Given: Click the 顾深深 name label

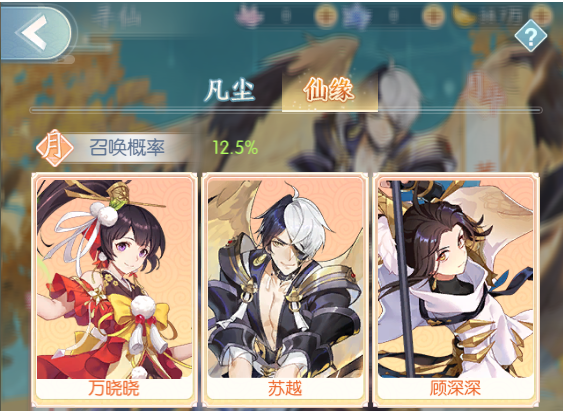Looking at the screenshot, I should (x=455, y=389).
